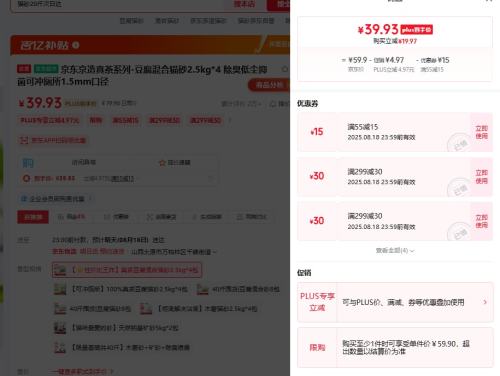Click the 购买立减¥19.97 text
The height and width of the screenshot is (376, 500).
click(x=395, y=41)
